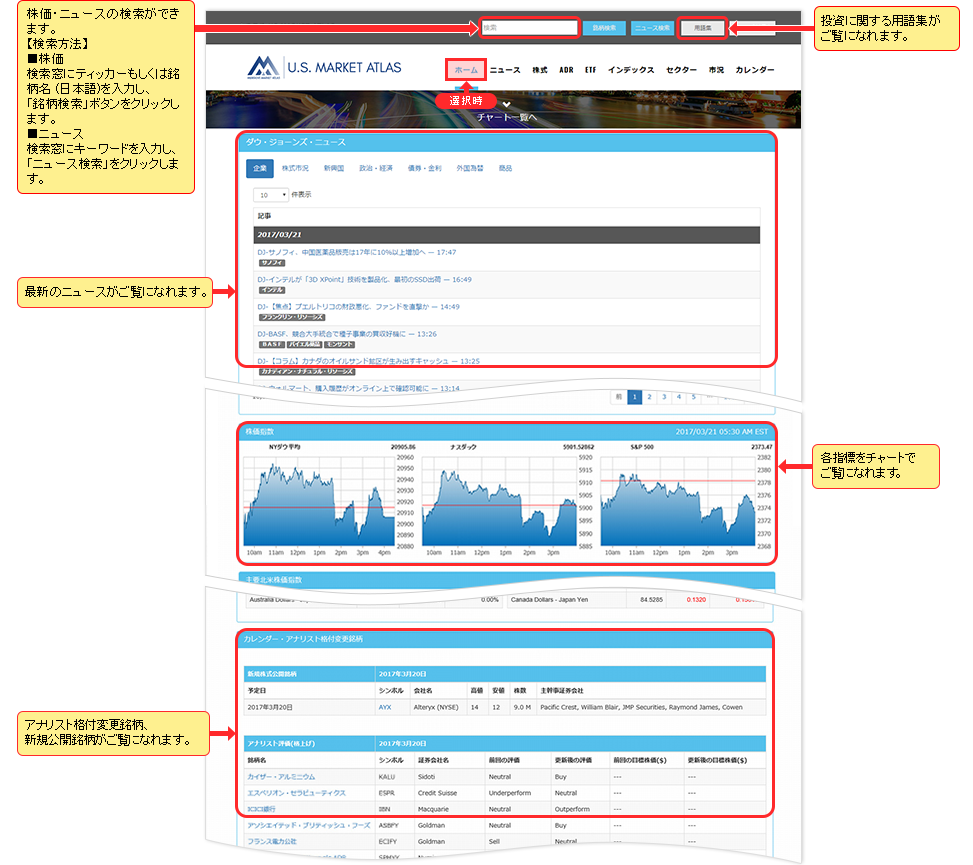Image resolution: width=973 pixels, height=865 pixels.
Task: Open the 市況 navigation item
Action: pyautogui.click(x=716, y=70)
